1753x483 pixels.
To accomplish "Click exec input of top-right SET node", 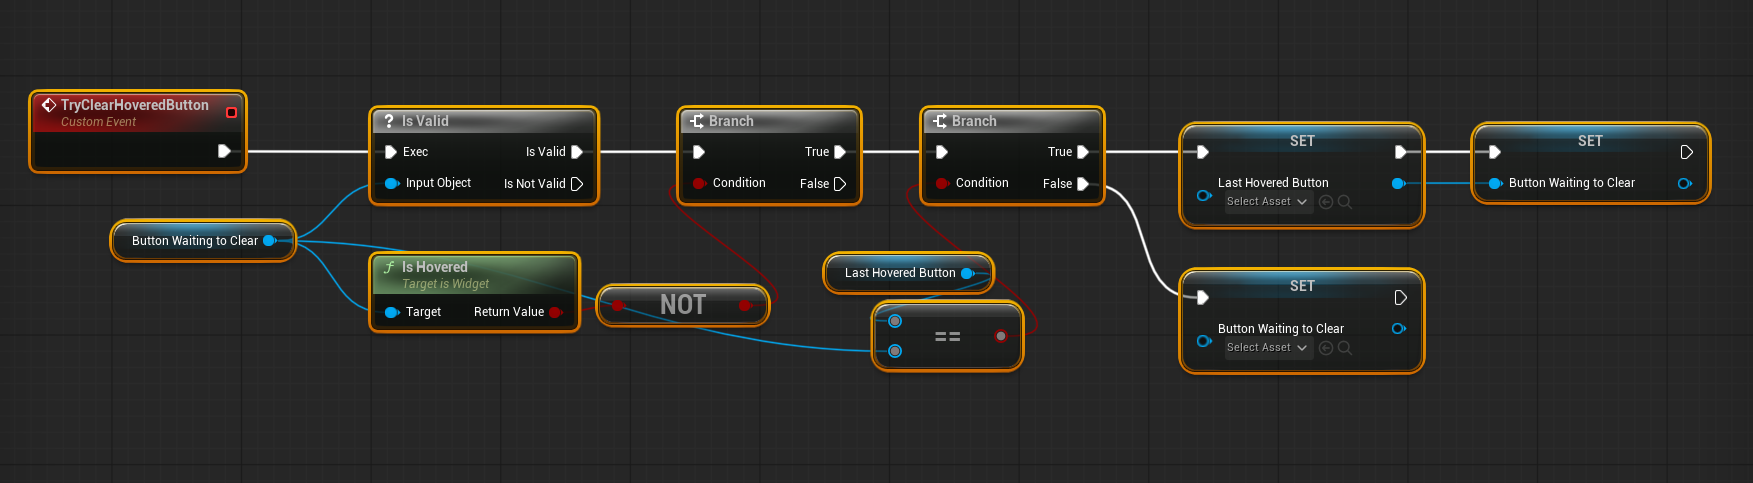I will (x=1495, y=152).
